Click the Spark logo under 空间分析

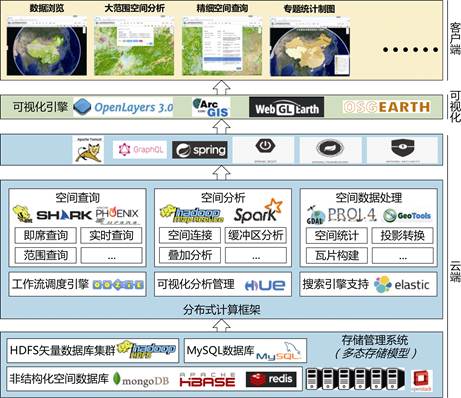coord(258,211)
